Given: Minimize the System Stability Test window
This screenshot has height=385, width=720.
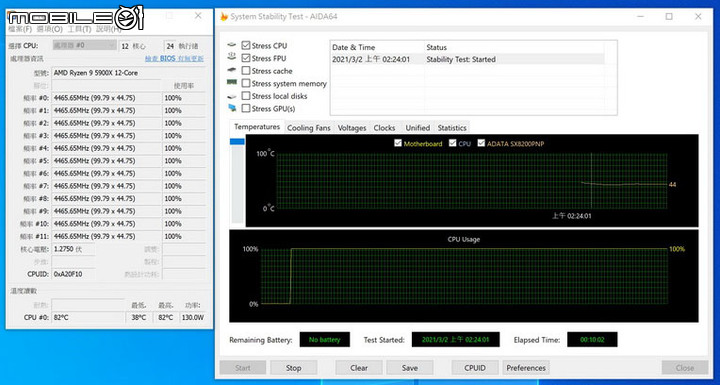Looking at the screenshot, I should pos(641,17).
